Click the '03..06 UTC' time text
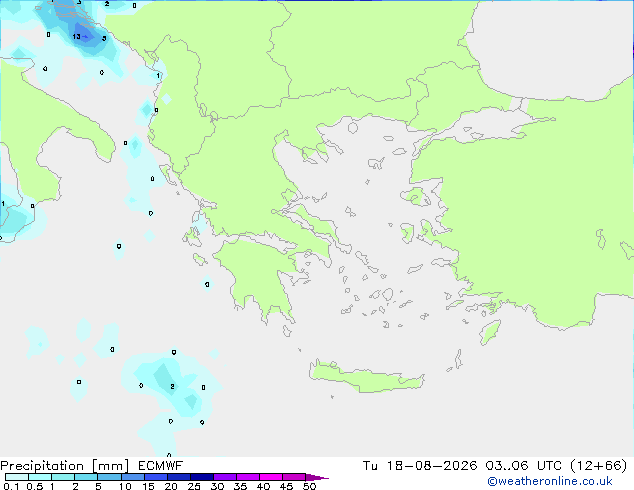This screenshot has width=634, height=490. [524, 466]
